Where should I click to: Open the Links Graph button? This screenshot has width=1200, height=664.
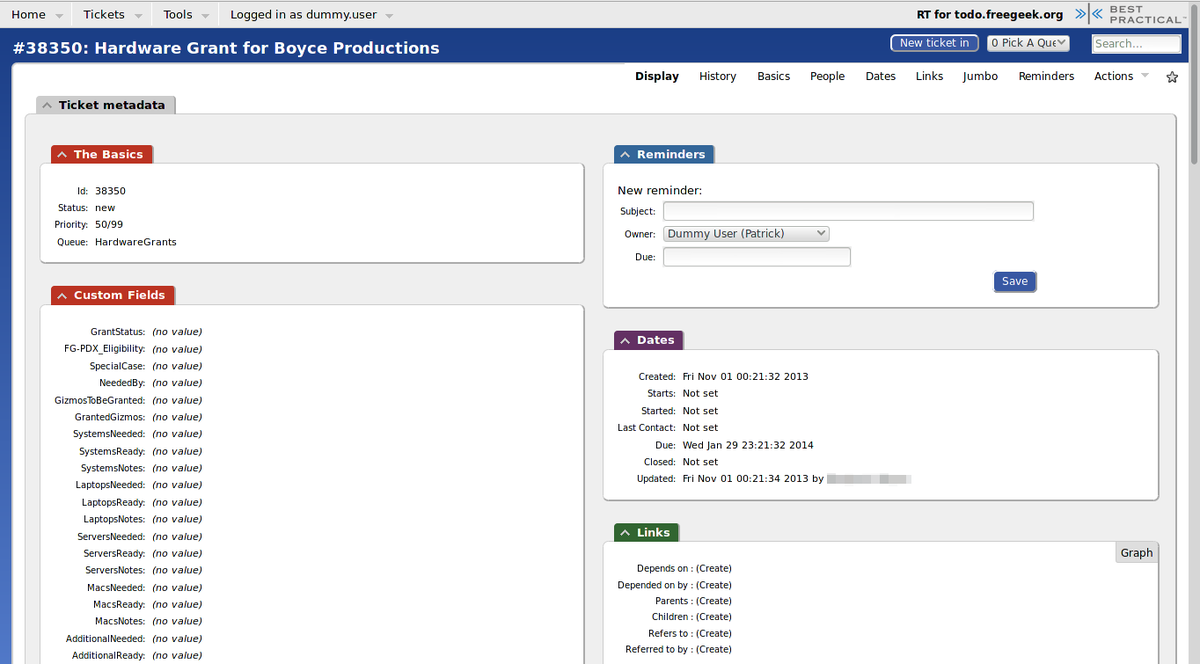[1136, 552]
